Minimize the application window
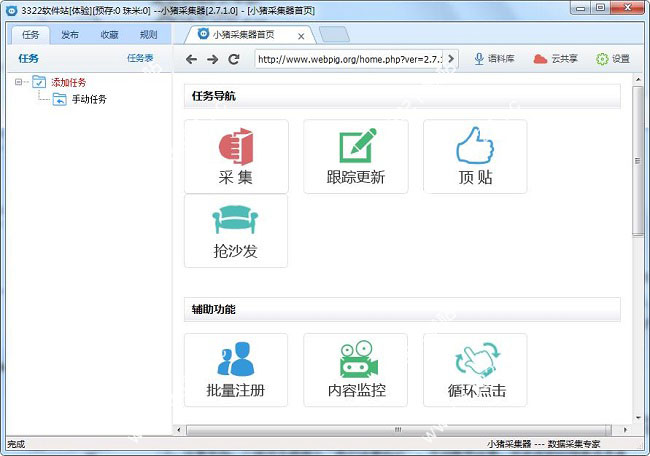This screenshot has width=650, height=456. [x=581, y=8]
